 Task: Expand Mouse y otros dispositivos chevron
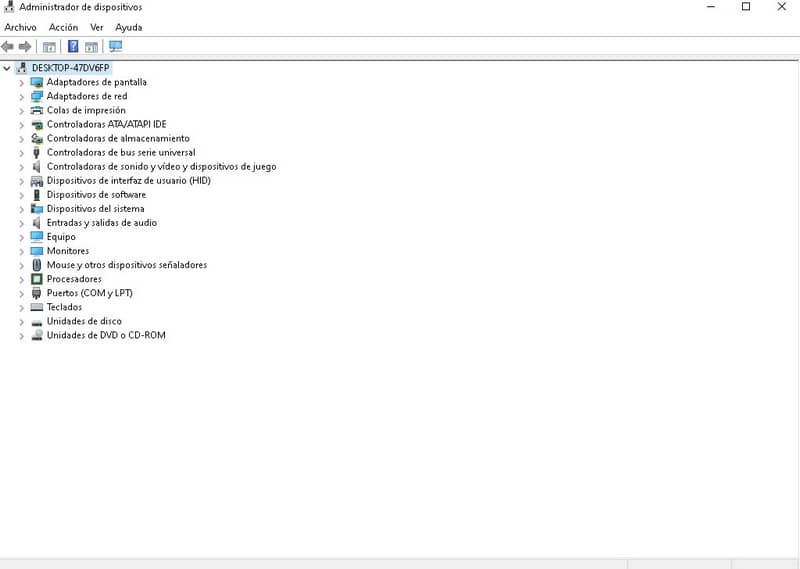click(21, 265)
